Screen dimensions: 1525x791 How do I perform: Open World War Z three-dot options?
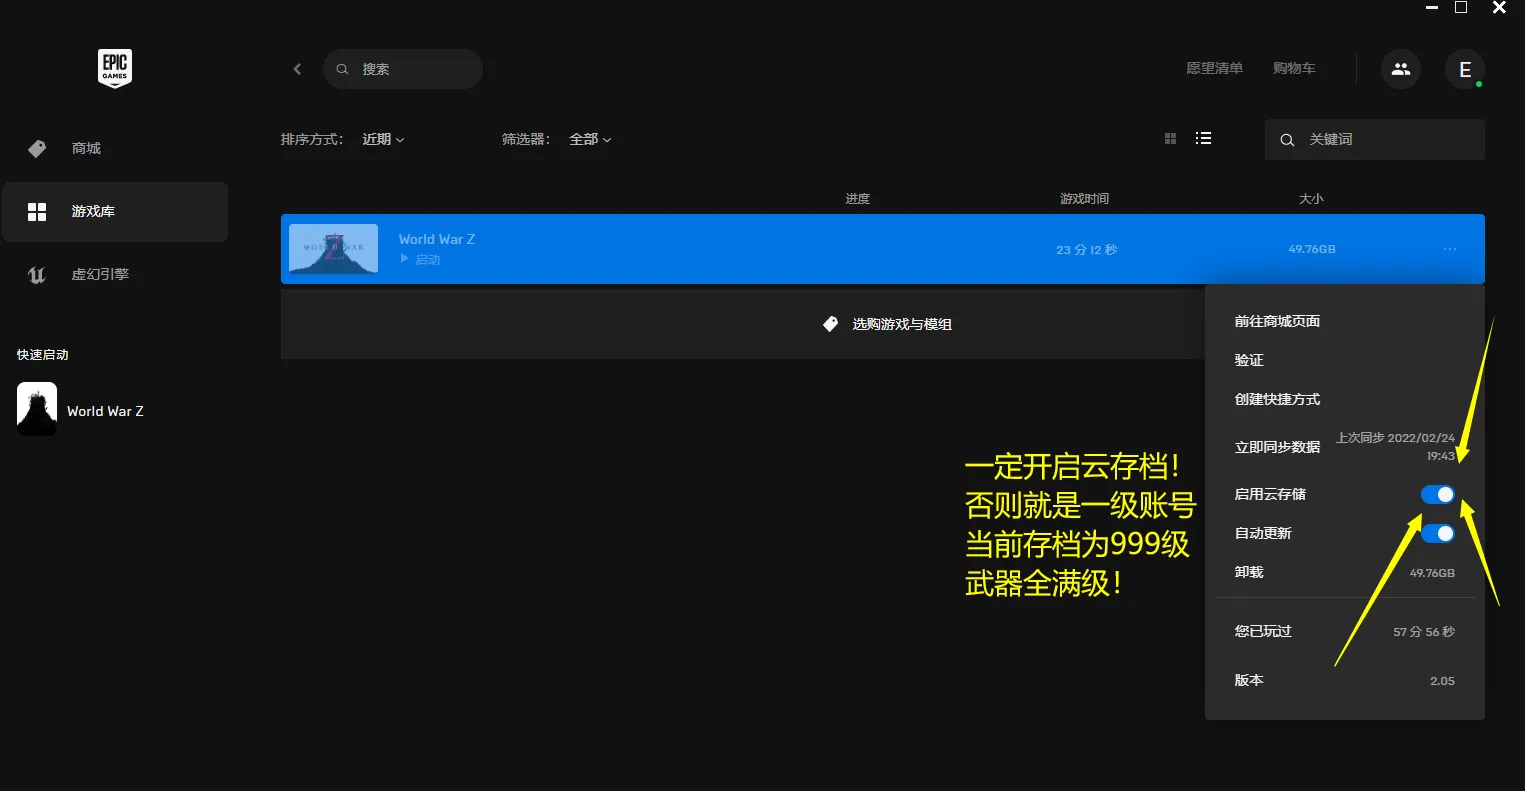[1449, 249]
